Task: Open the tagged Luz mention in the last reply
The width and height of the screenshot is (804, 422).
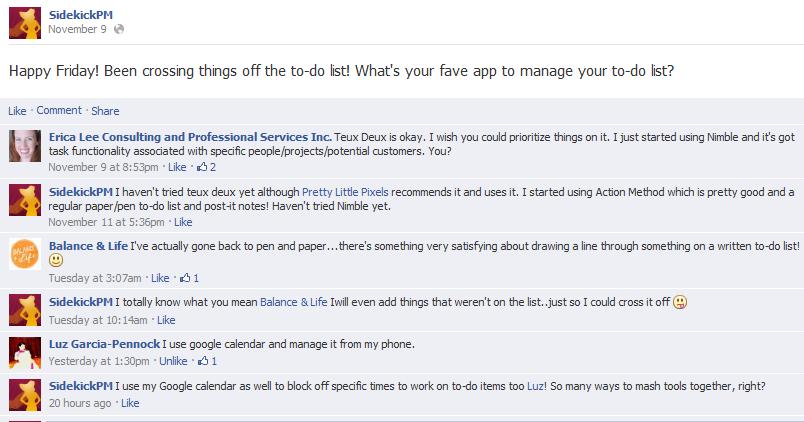Action: 536,386
